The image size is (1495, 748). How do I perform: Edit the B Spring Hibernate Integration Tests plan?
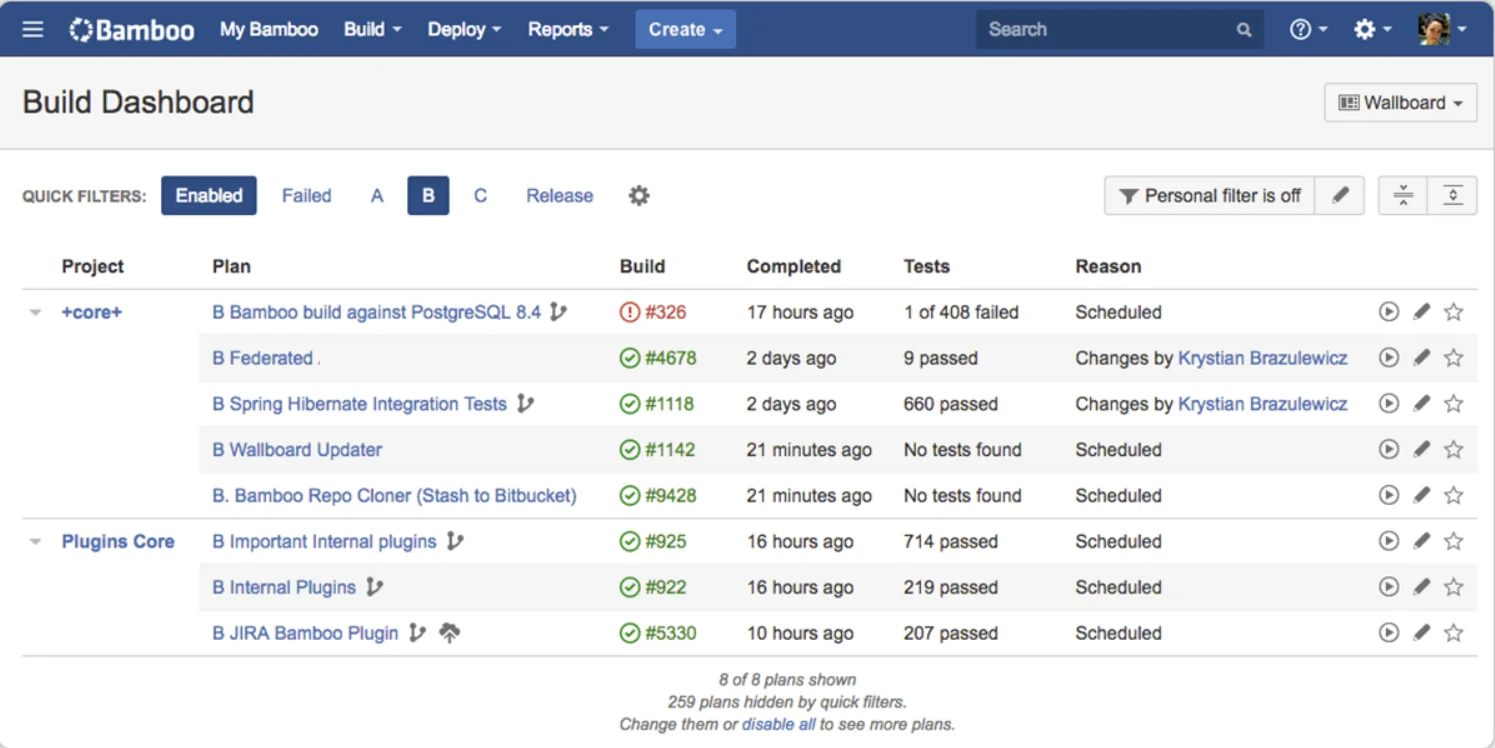click(x=1422, y=404)
